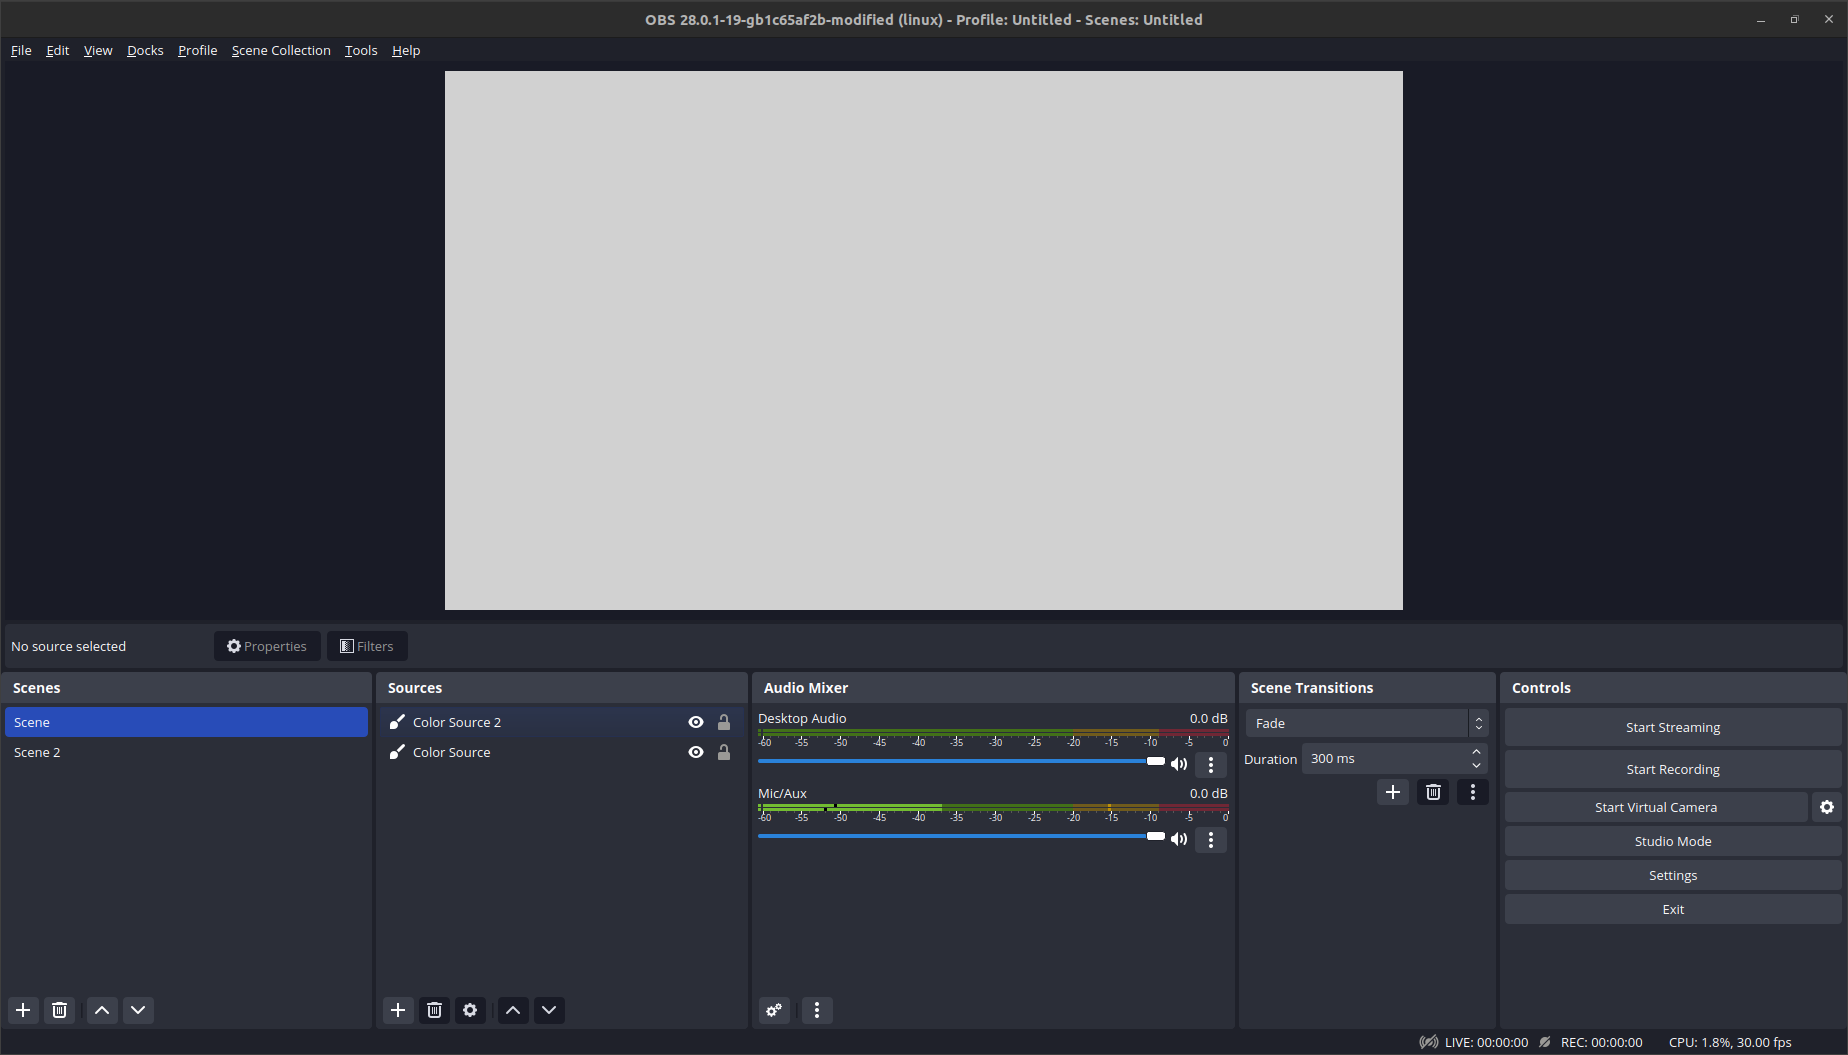
Task: Hide Color Source 2 with its eye toggle
Action: tap(695, 721)
